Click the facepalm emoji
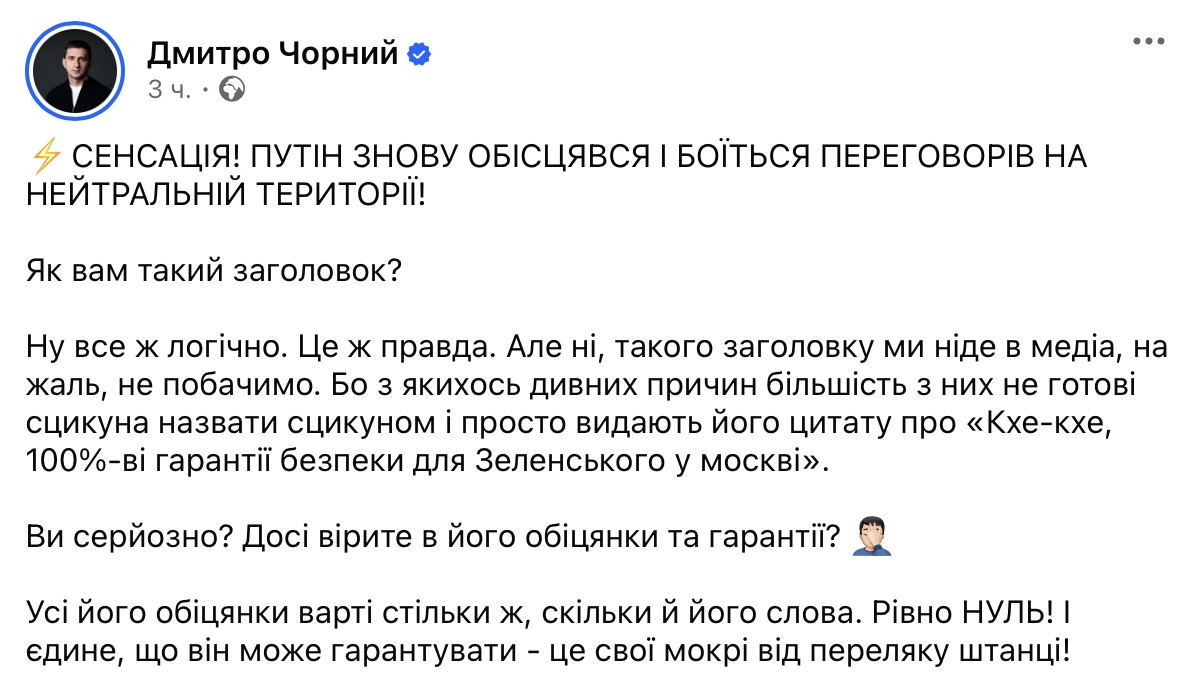 pyautogui.click(x=869, y=539)
